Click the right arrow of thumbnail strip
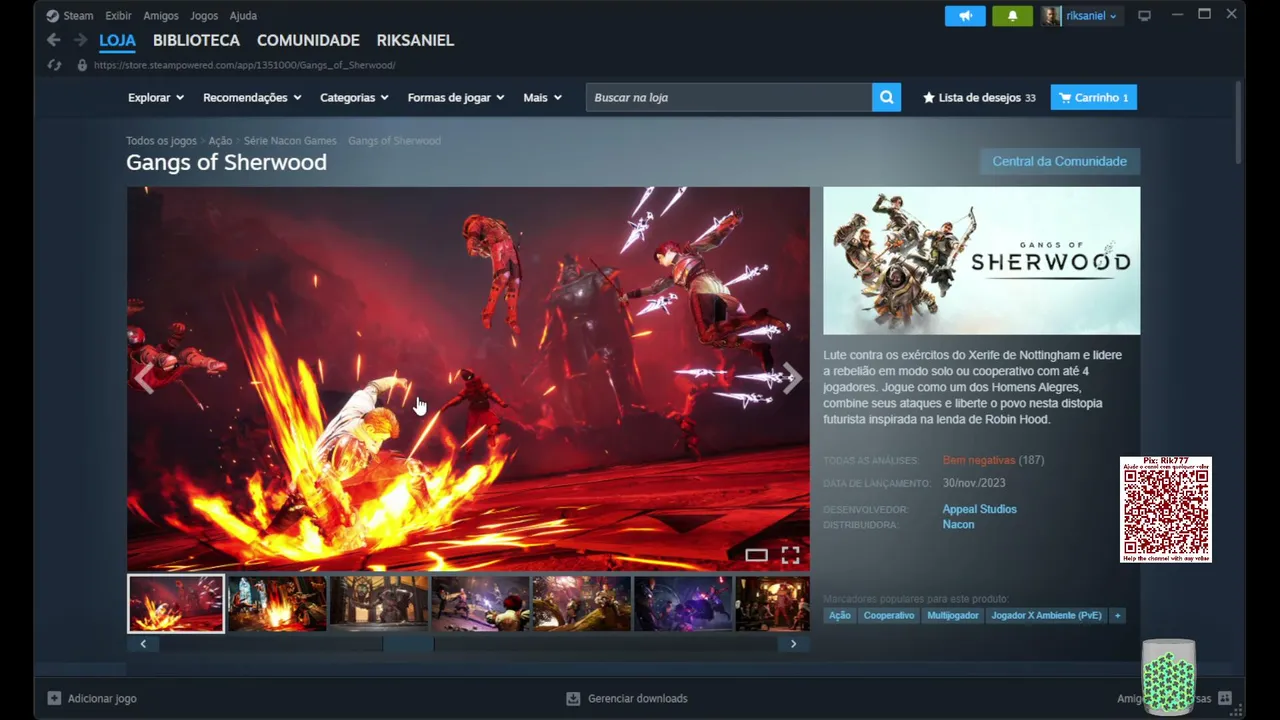This screenshot has width=1280, height=720. pos(793,644)
